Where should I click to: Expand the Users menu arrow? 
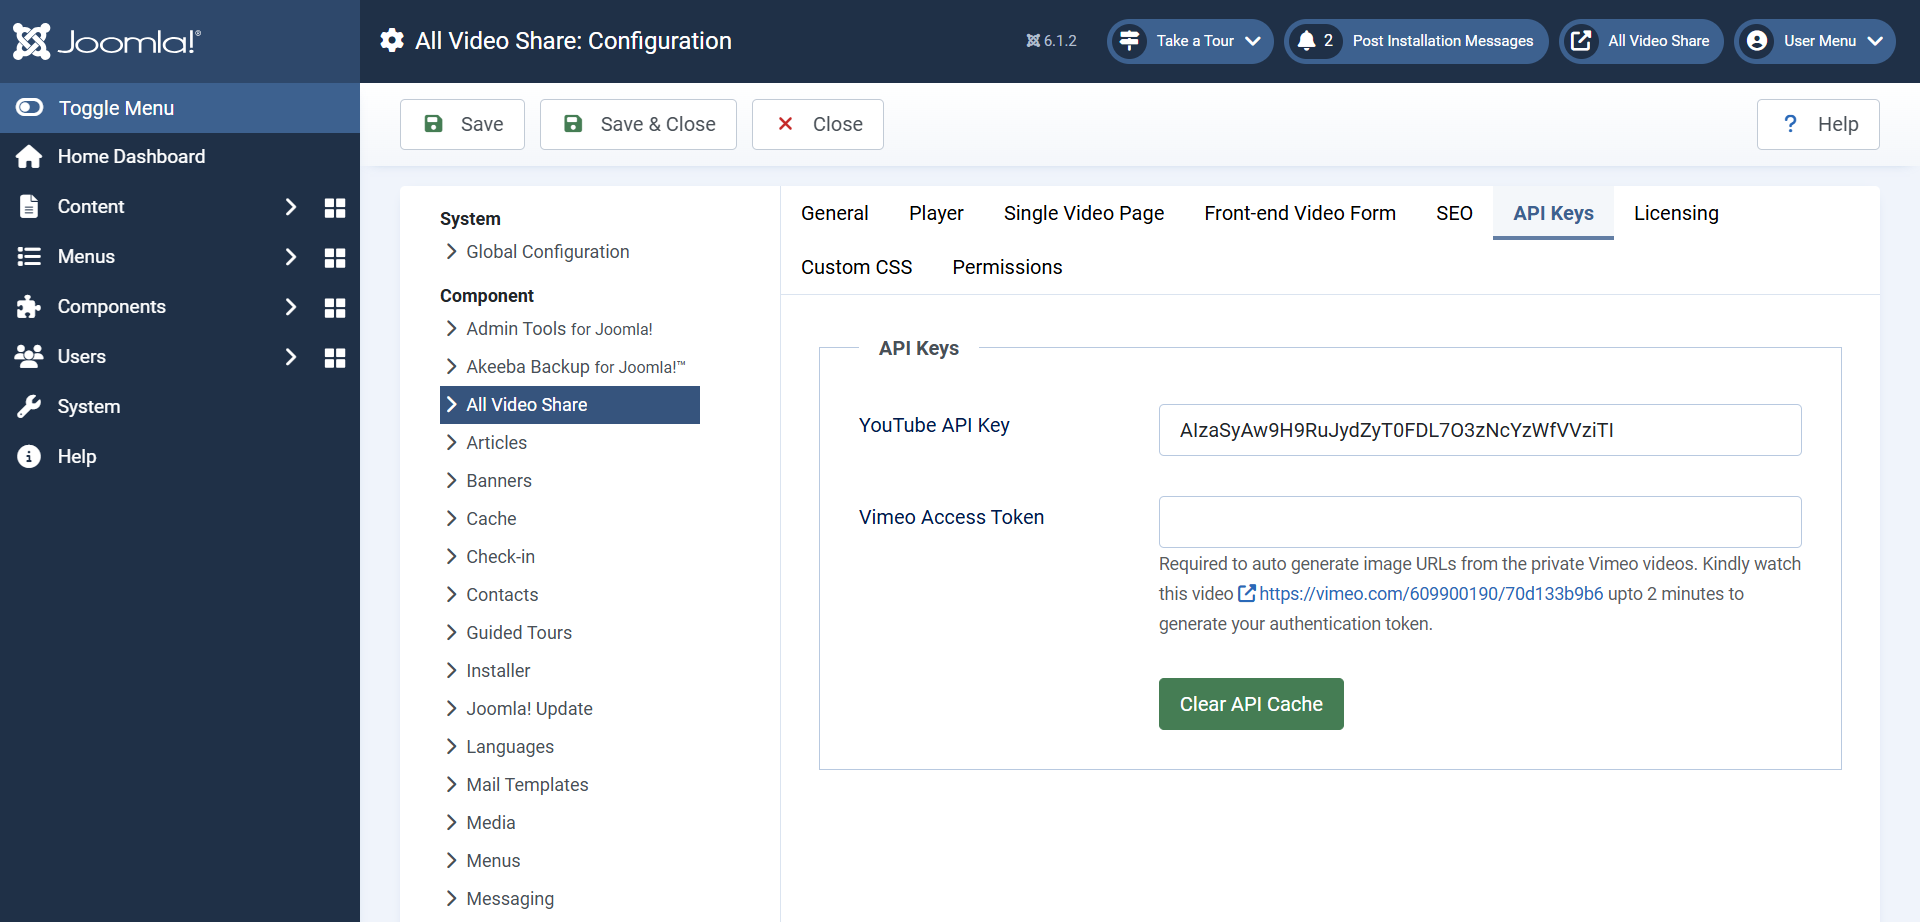tap(290, 357)
